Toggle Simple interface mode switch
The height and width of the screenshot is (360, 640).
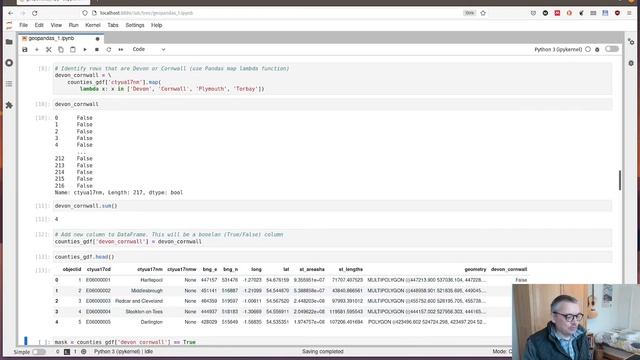coord(39,352)
